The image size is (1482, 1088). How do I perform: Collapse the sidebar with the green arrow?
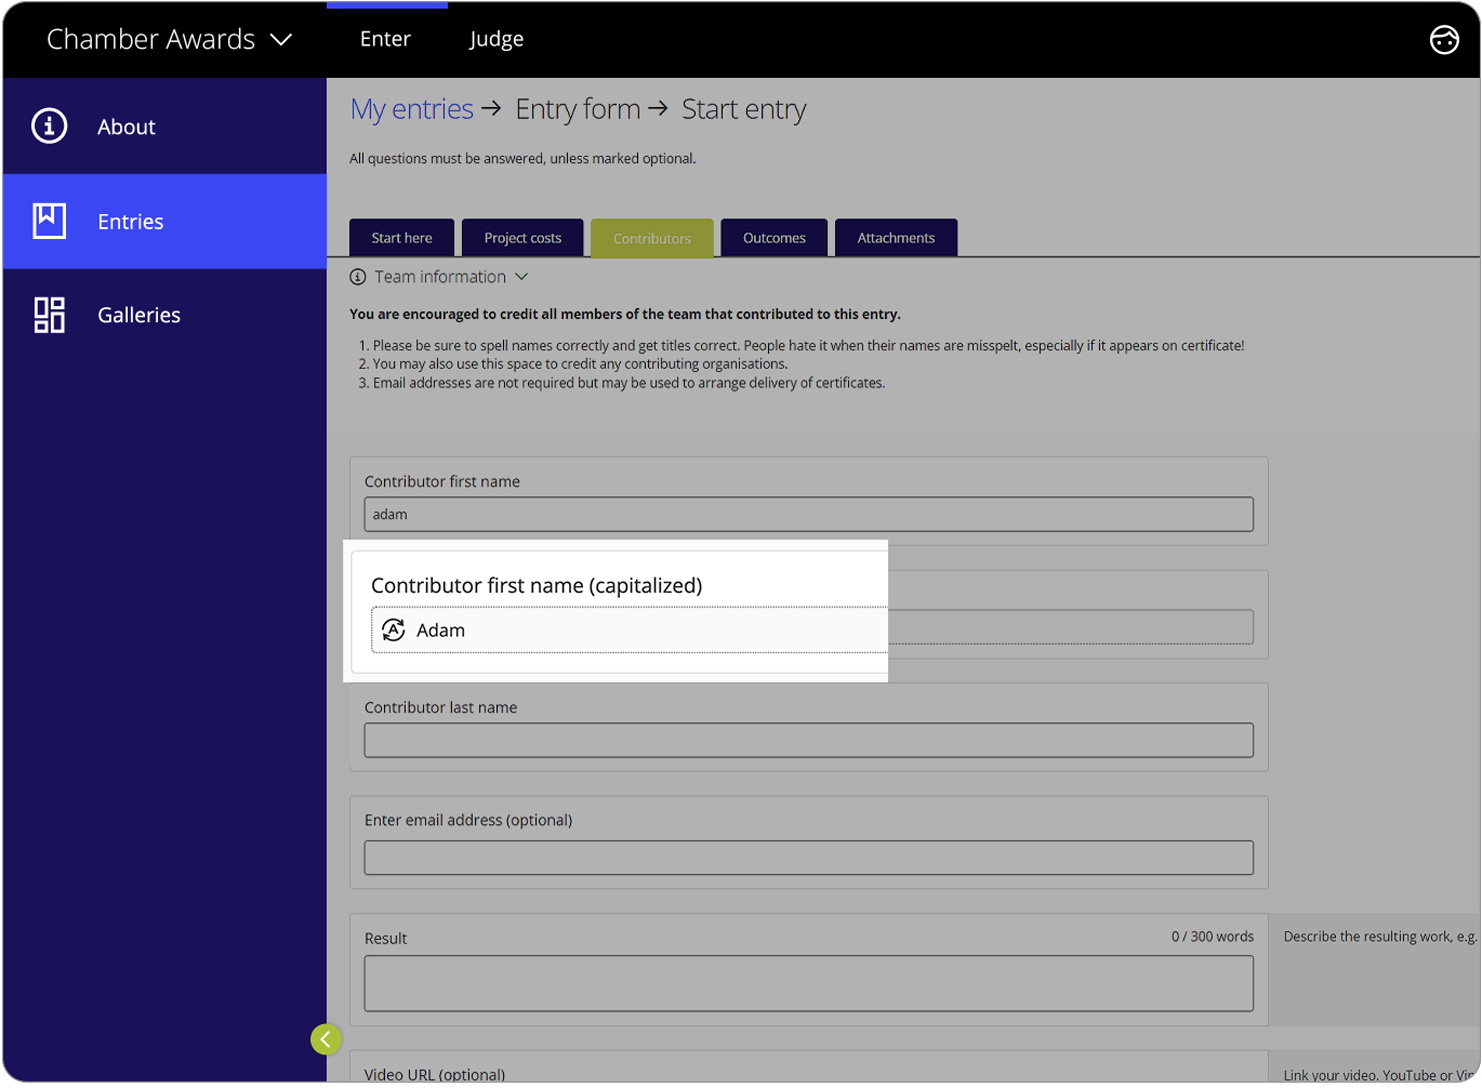326,1039
